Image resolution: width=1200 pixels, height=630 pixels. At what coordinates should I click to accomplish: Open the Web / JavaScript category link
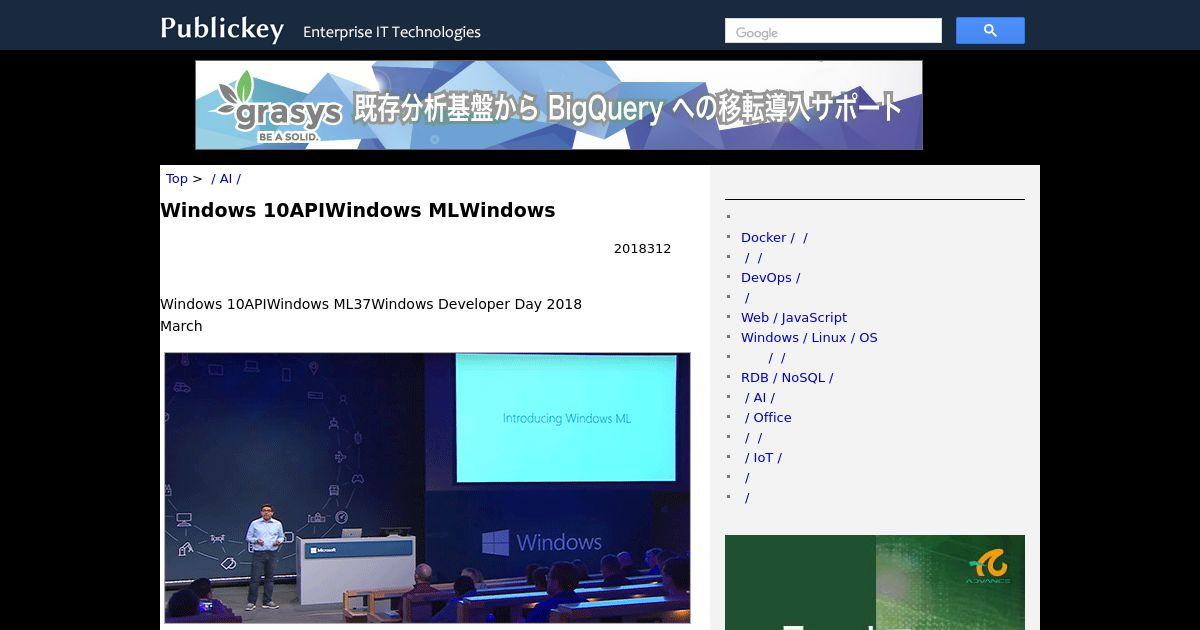click(x=794, y=318)
